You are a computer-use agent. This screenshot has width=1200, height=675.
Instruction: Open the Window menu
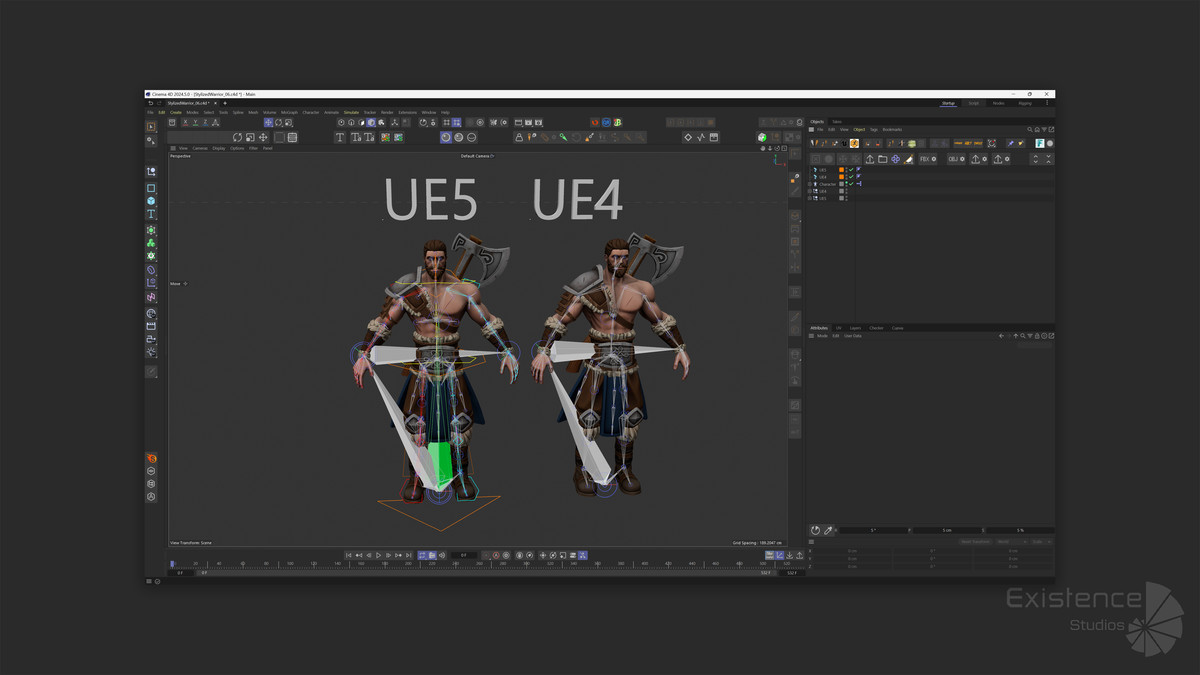point(428,112)
